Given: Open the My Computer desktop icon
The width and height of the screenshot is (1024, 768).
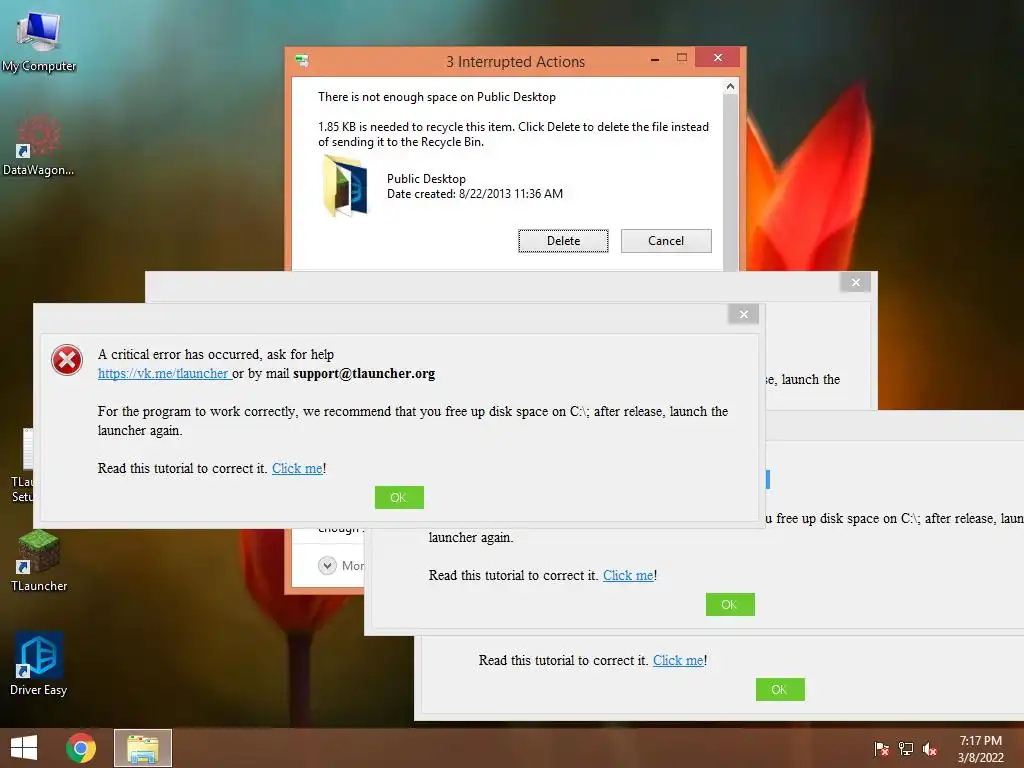Looking at the screenshot, I should point(39,40).
